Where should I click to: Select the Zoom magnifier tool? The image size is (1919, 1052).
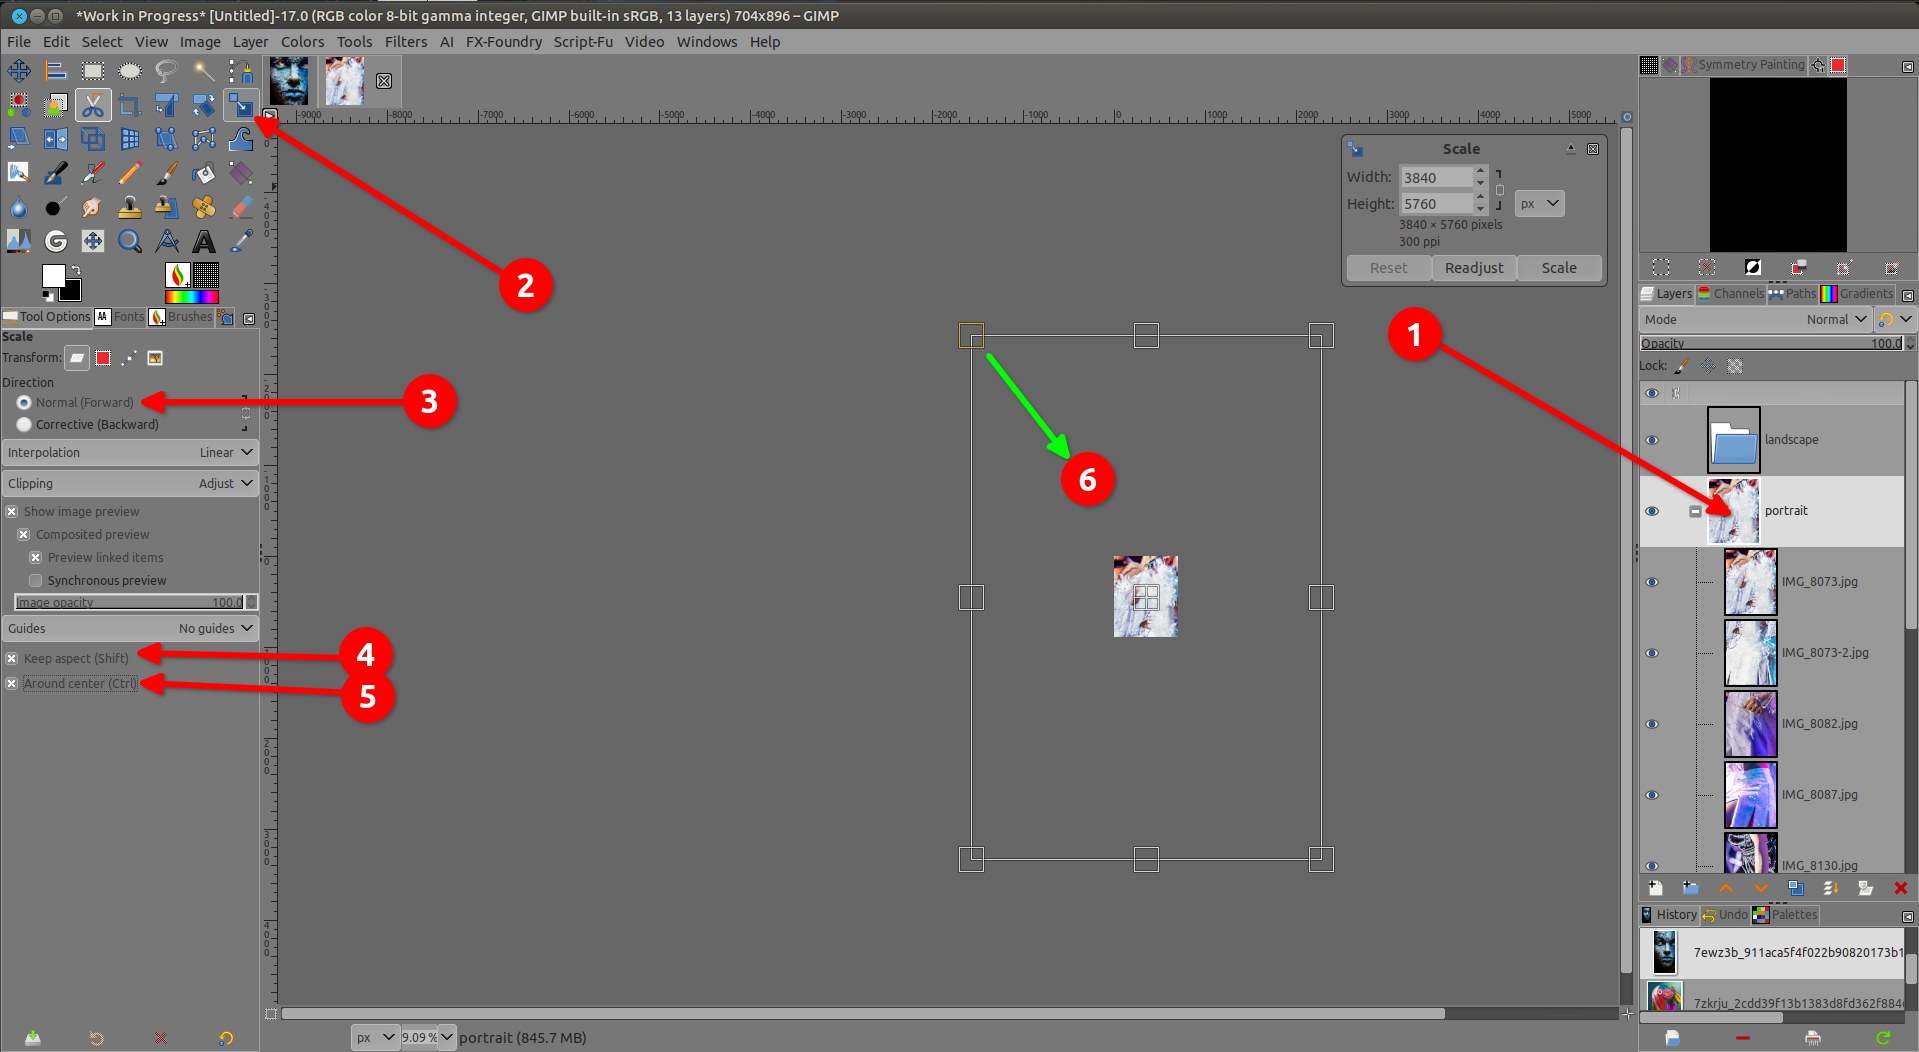130,241
